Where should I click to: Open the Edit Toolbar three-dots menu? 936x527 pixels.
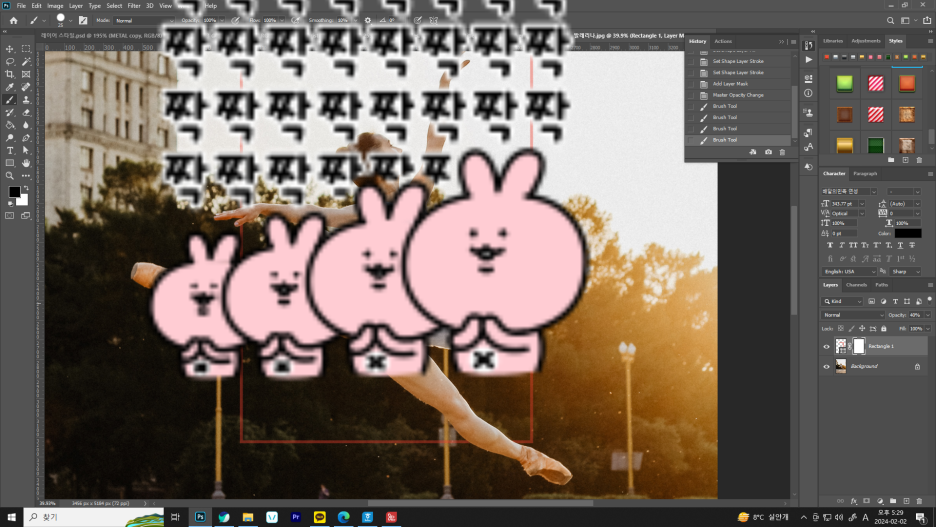(26, 176)
